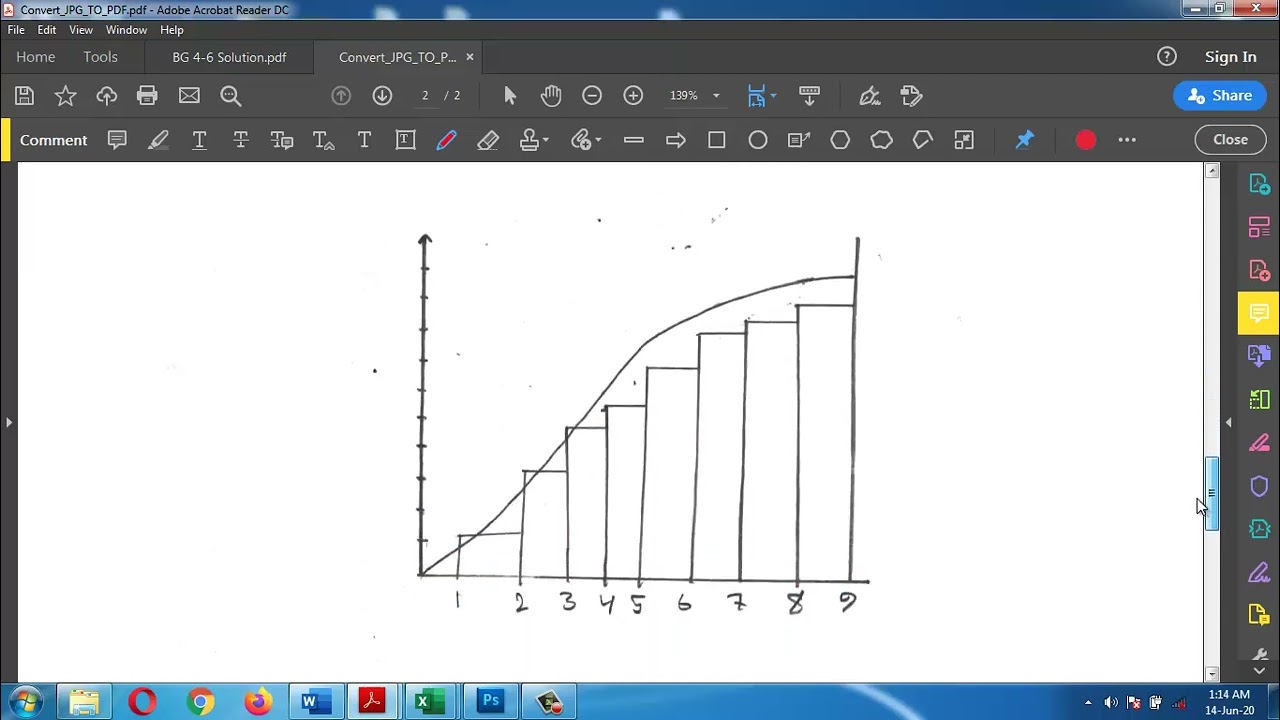Open the View menu

click(81, 30)
